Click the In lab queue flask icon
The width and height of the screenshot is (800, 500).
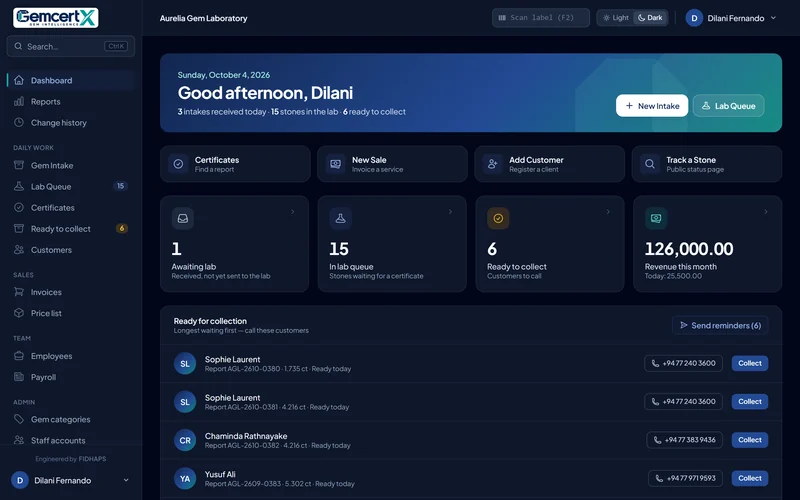tap(340, 218)
